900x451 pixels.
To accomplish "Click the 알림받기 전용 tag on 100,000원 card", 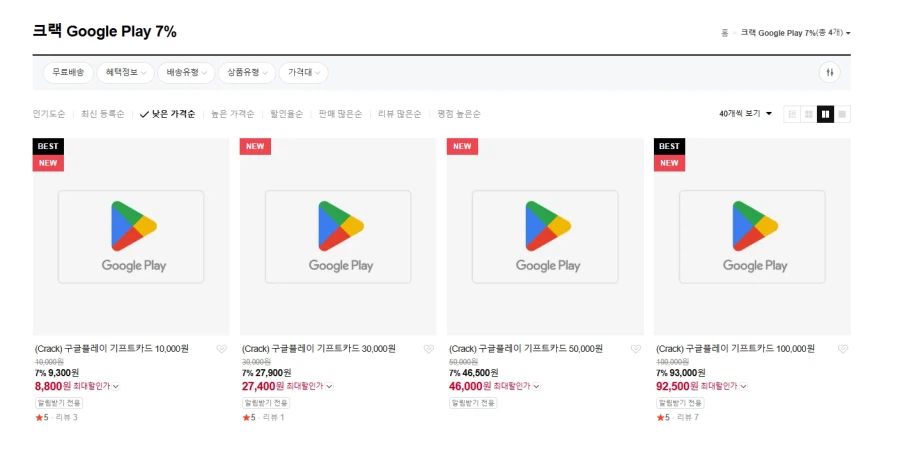I will pos(680,403).
